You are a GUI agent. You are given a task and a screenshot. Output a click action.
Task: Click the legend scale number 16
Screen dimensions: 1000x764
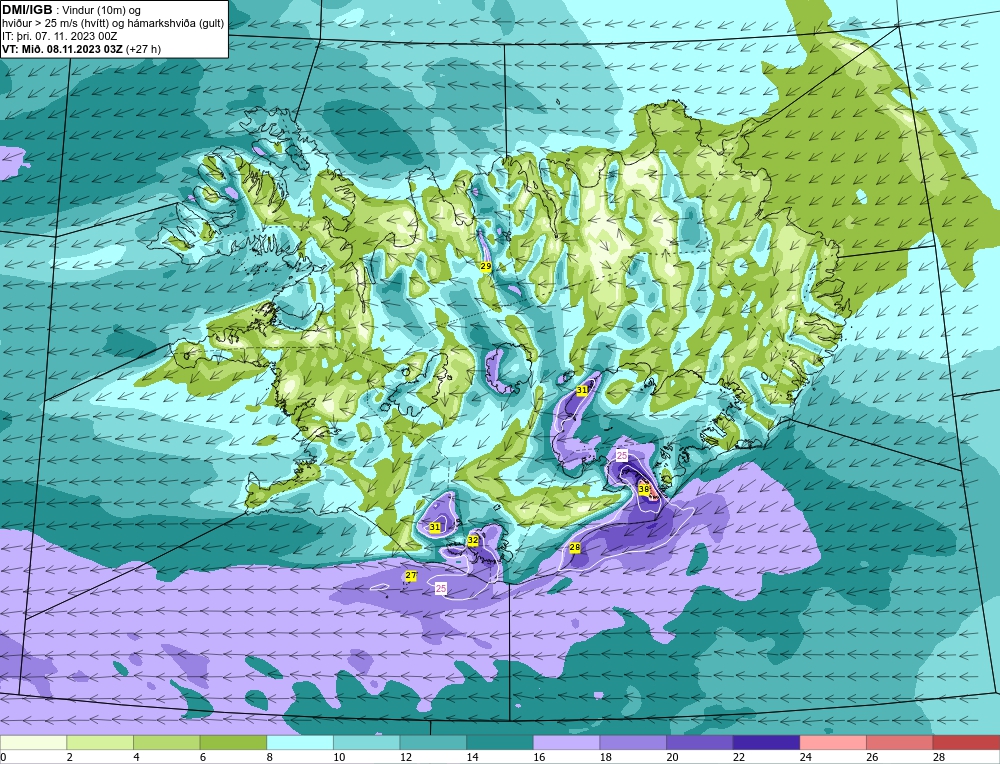point(539,758)
